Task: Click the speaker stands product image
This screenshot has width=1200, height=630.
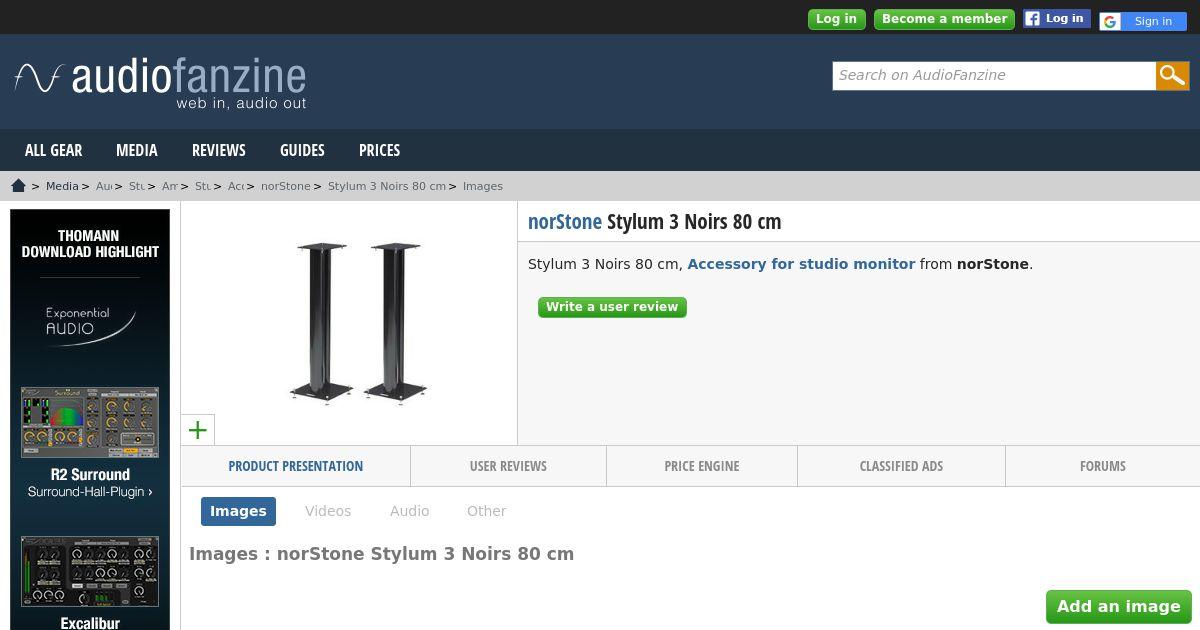Action: tap(356, 322)
